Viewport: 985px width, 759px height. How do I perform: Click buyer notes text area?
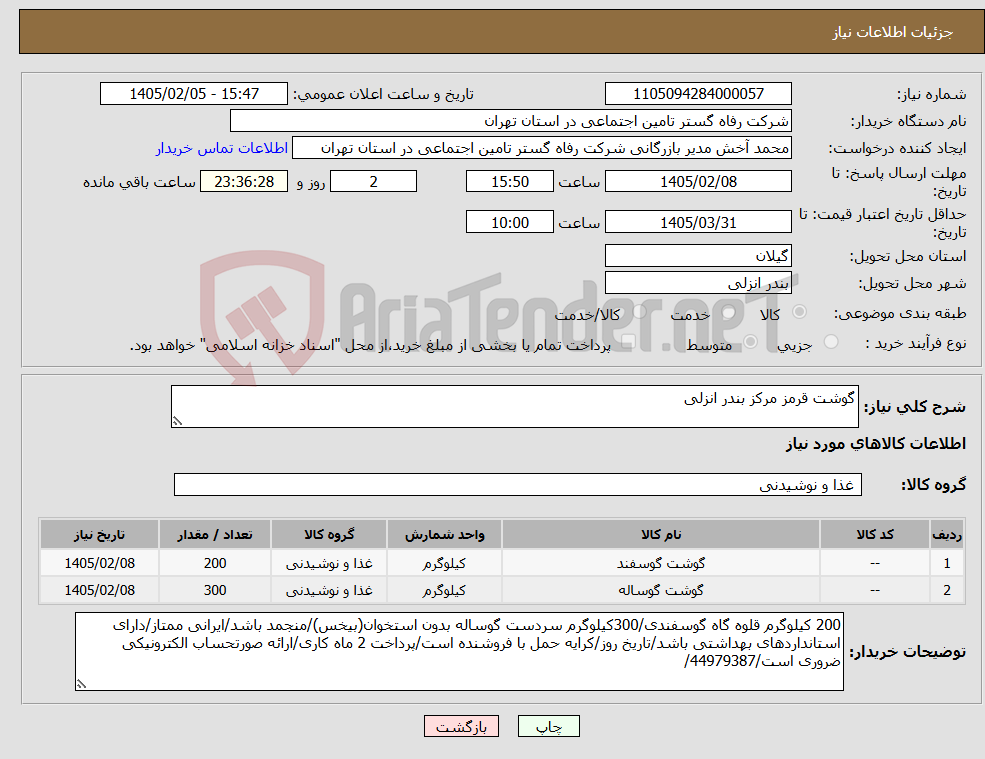tap(459, 652)
